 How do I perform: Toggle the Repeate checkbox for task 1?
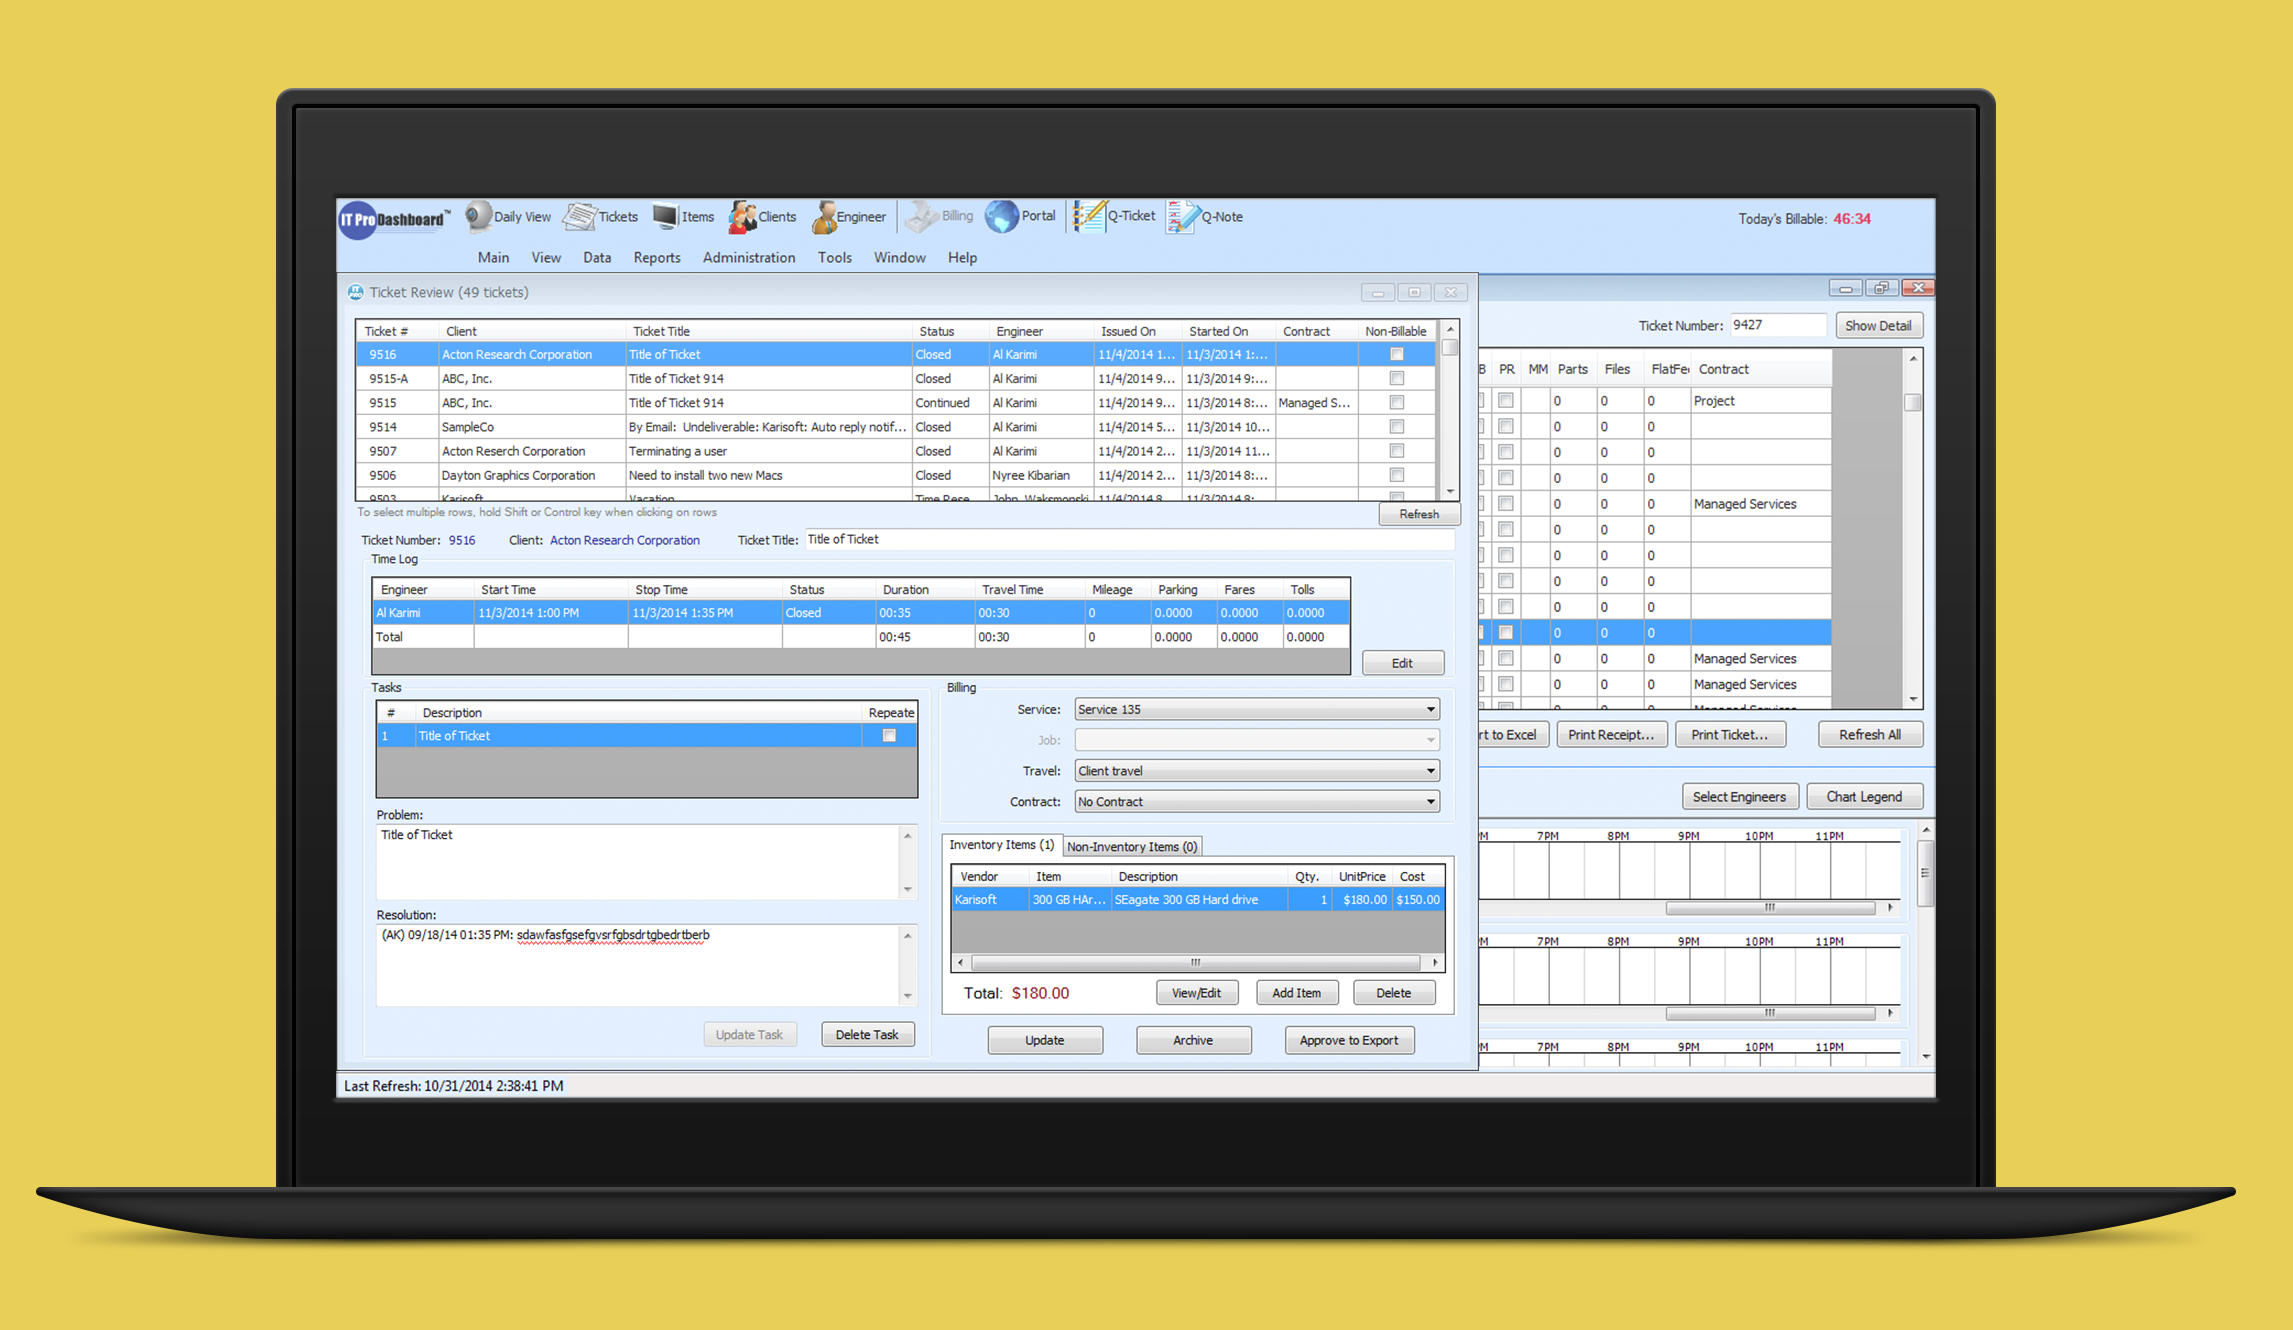(x=888, y=735)
